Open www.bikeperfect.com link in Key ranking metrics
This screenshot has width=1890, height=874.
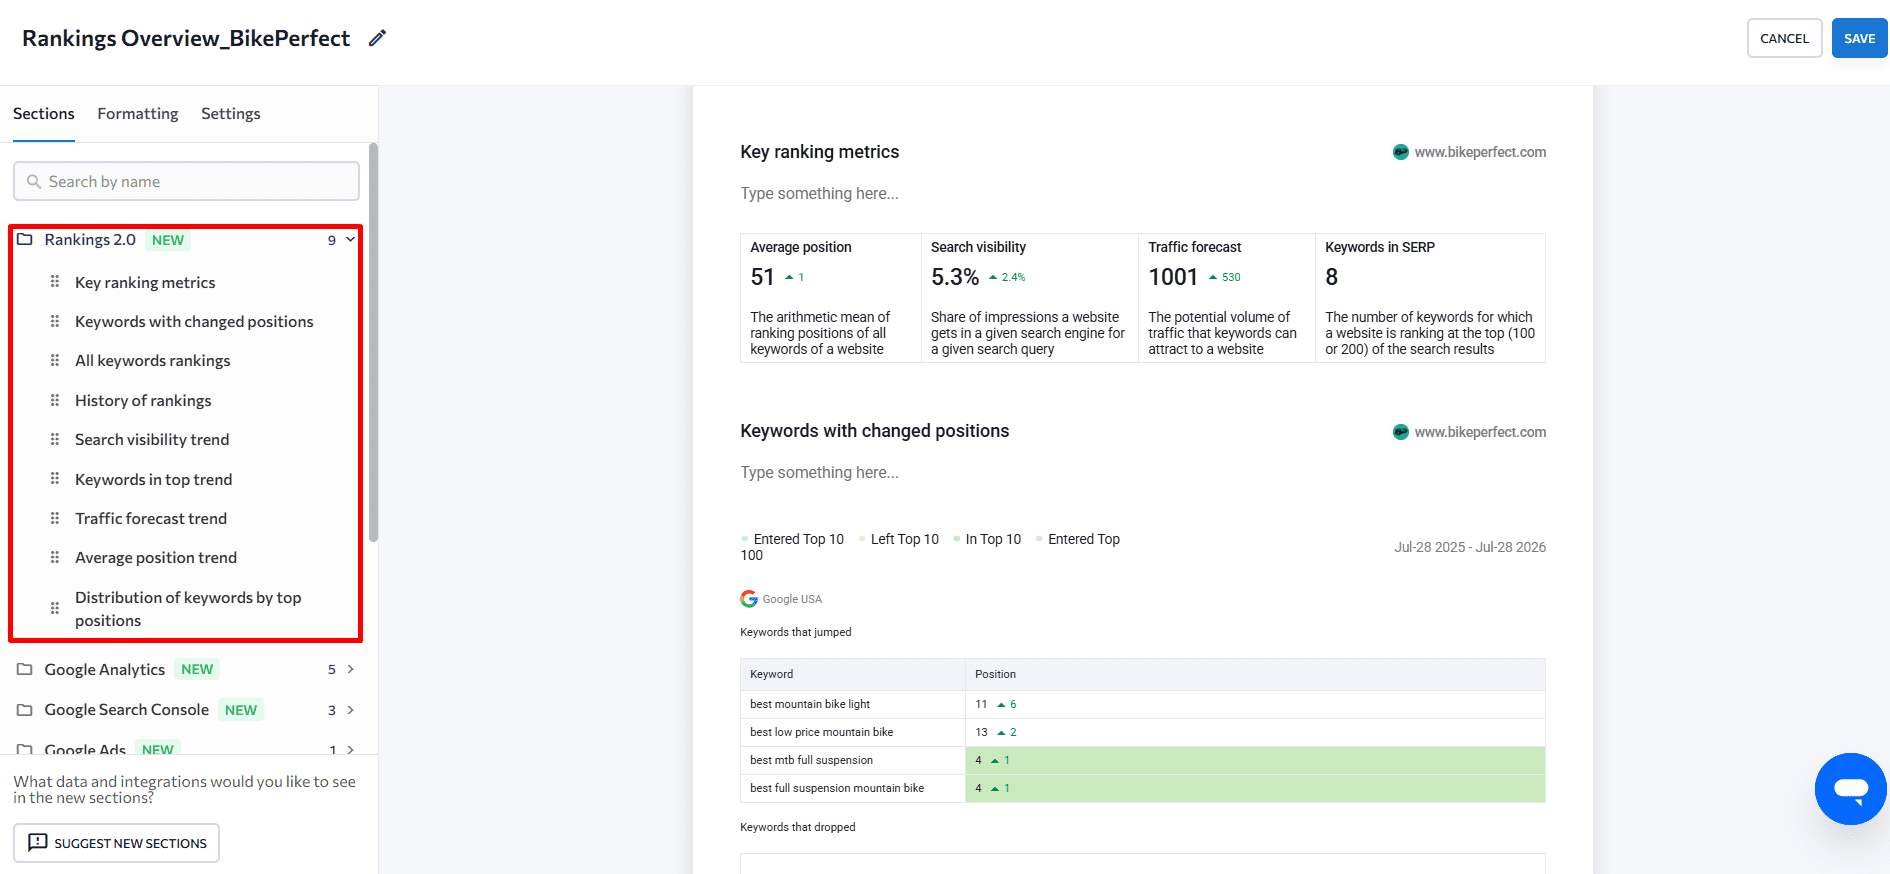click(x=1480, y=152)
